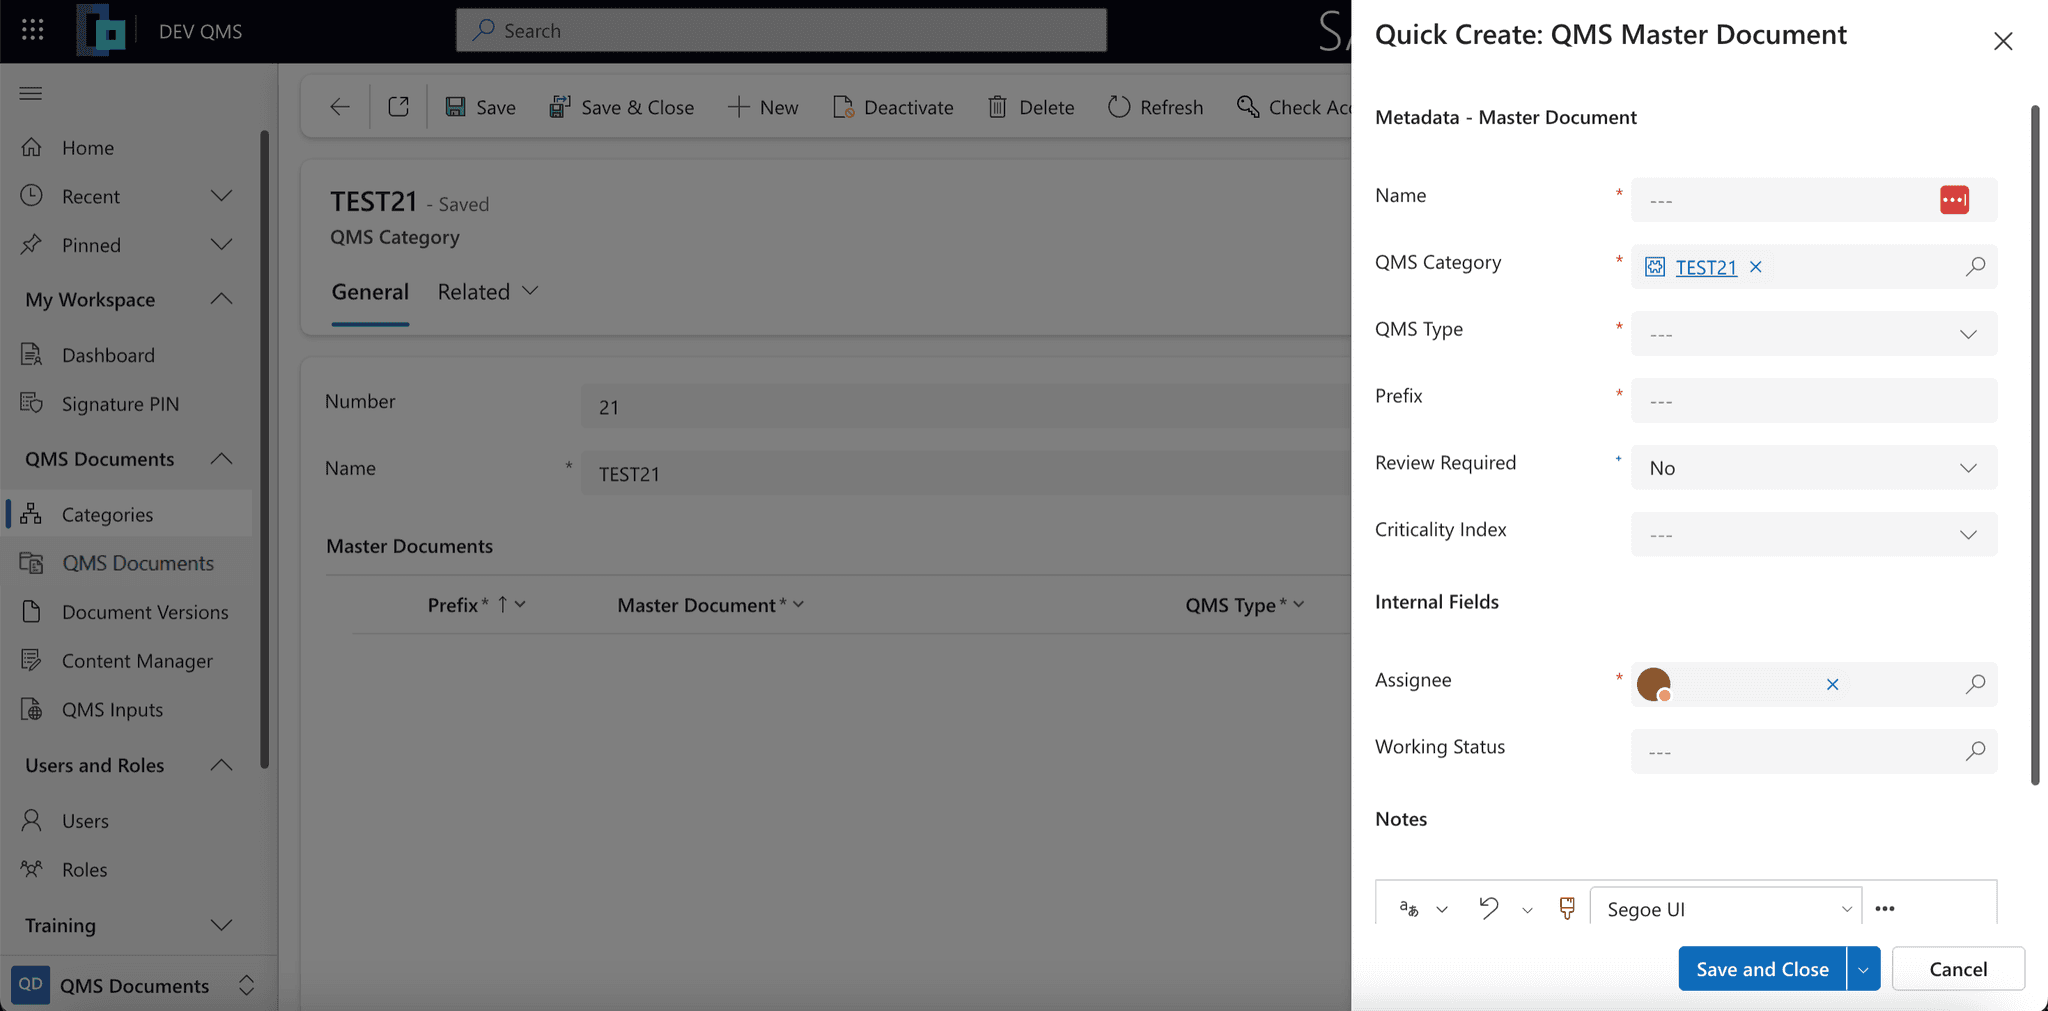Save the TEST21 record
Viewport: 2048px width, 1011px height.
tap(480, 107)
